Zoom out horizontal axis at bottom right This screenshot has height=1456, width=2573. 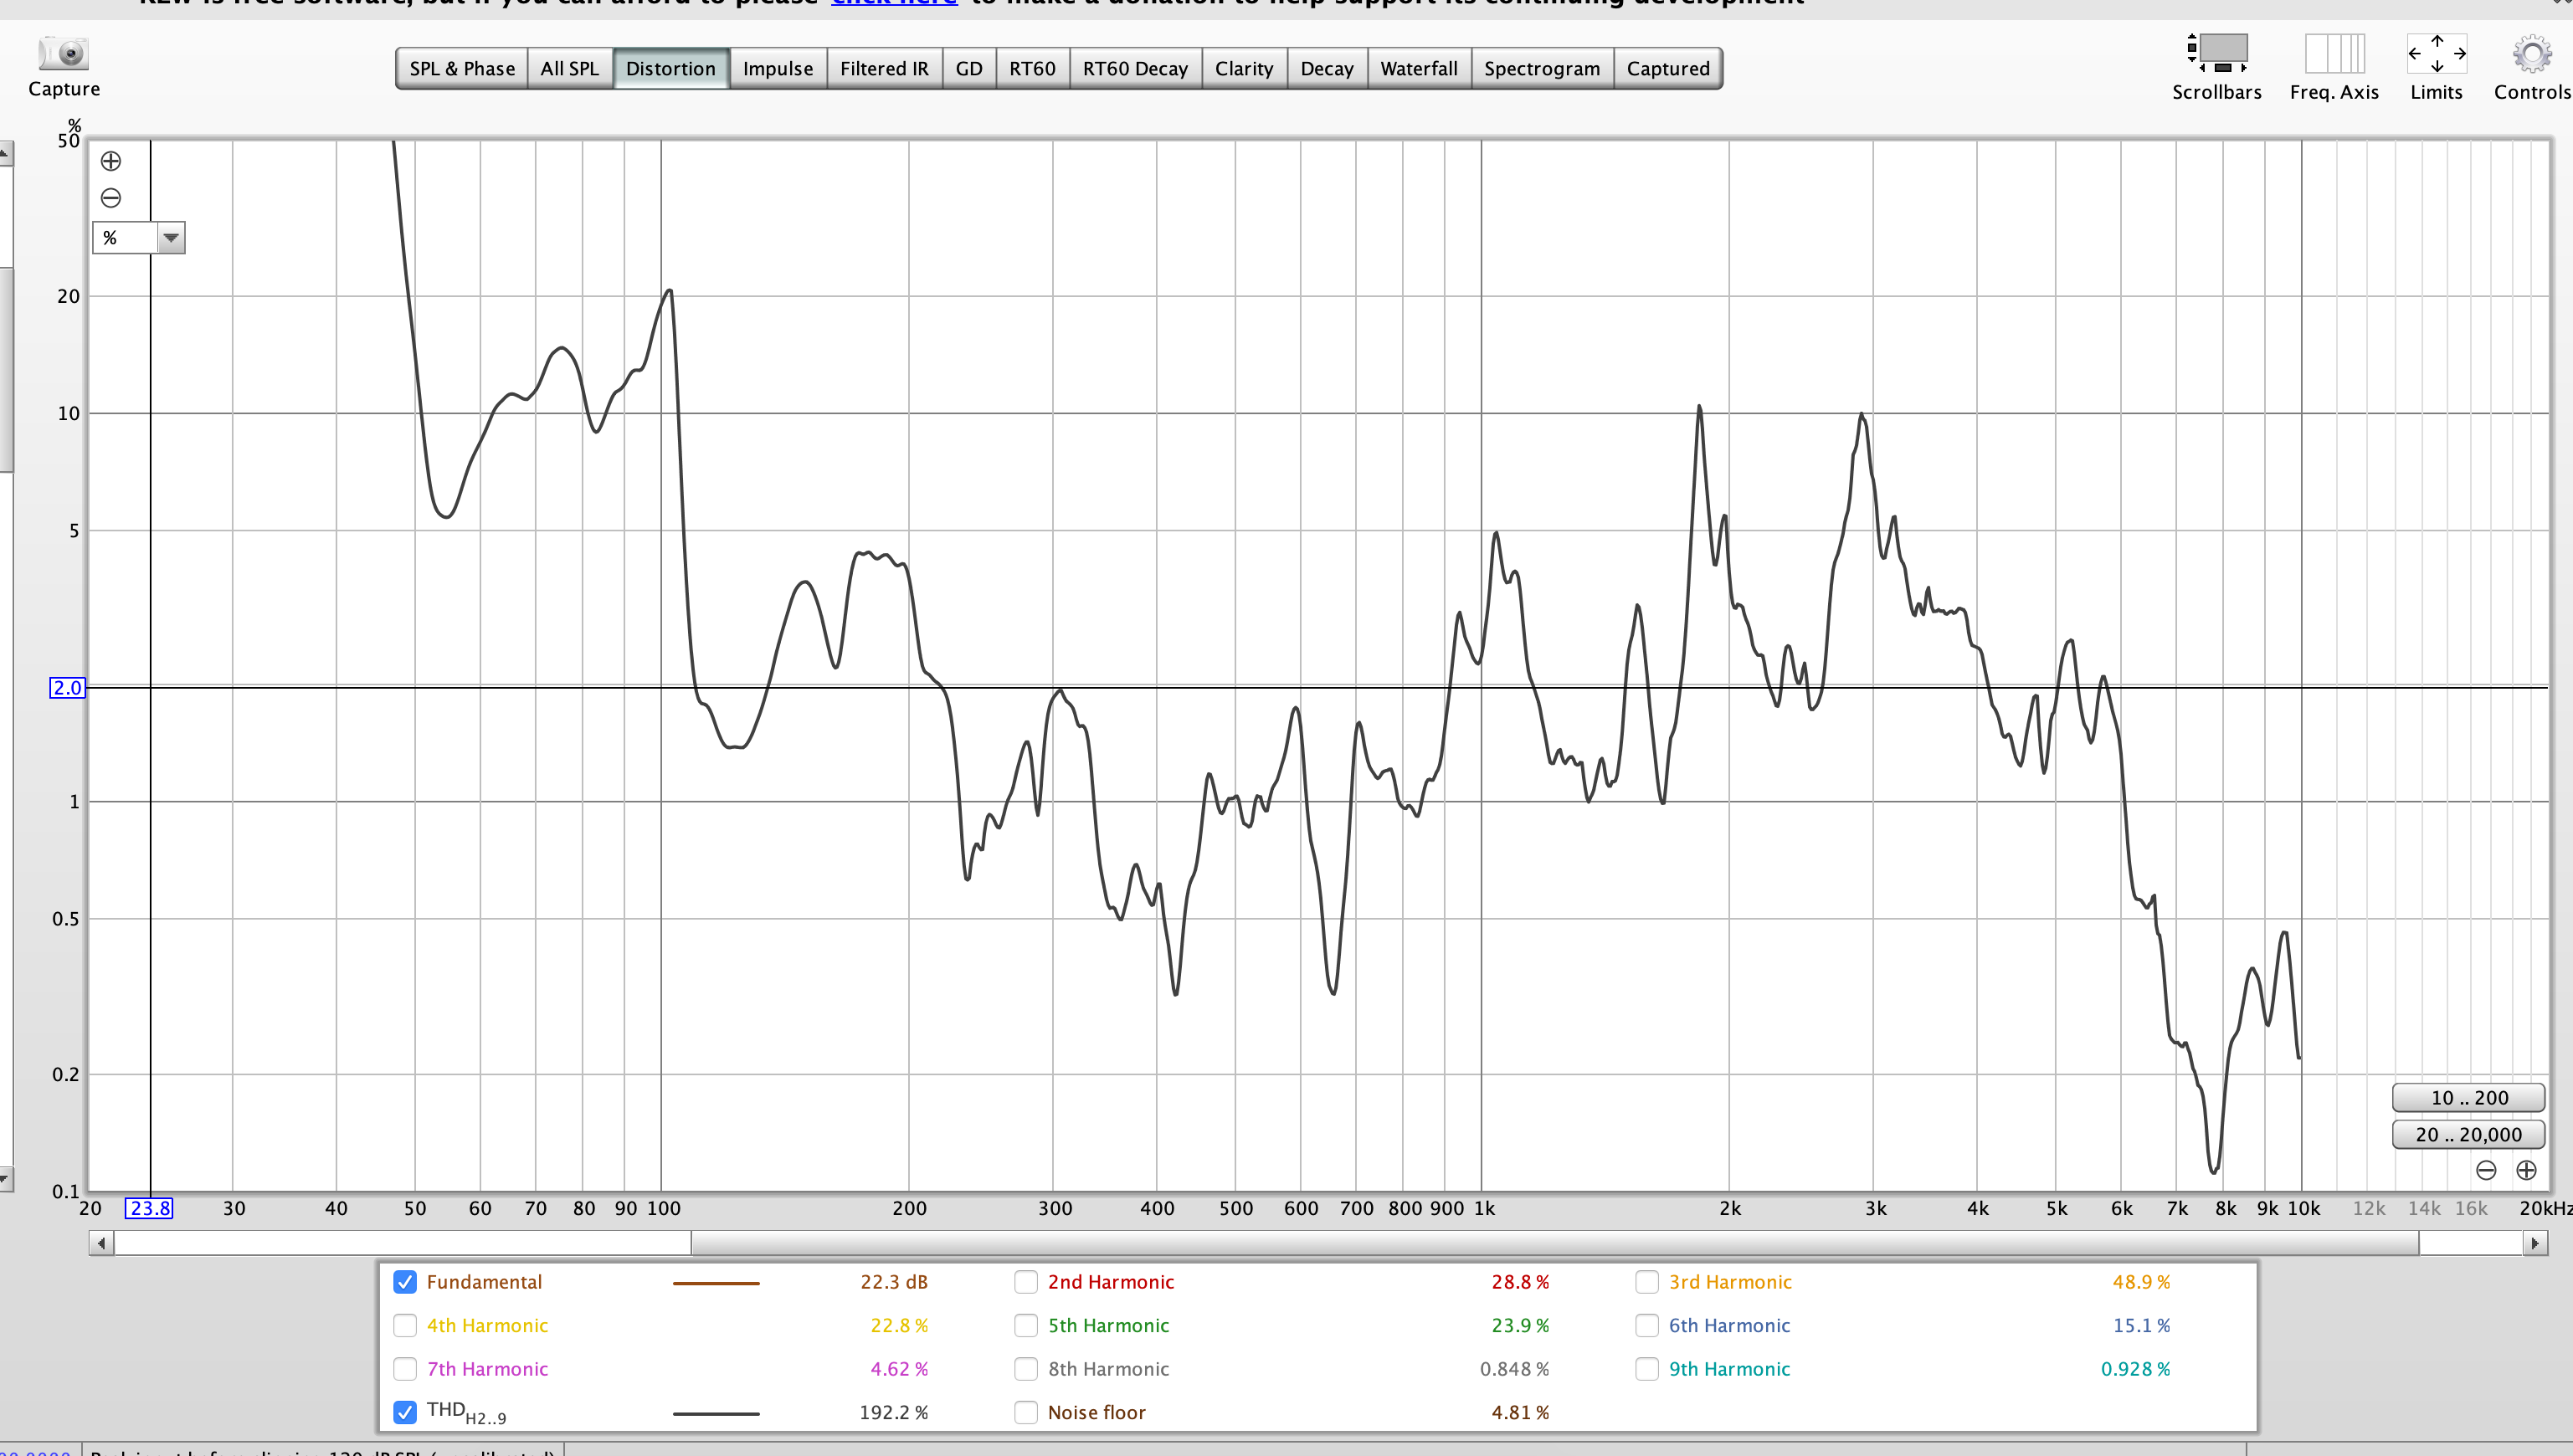[x=2486, y=1170]
